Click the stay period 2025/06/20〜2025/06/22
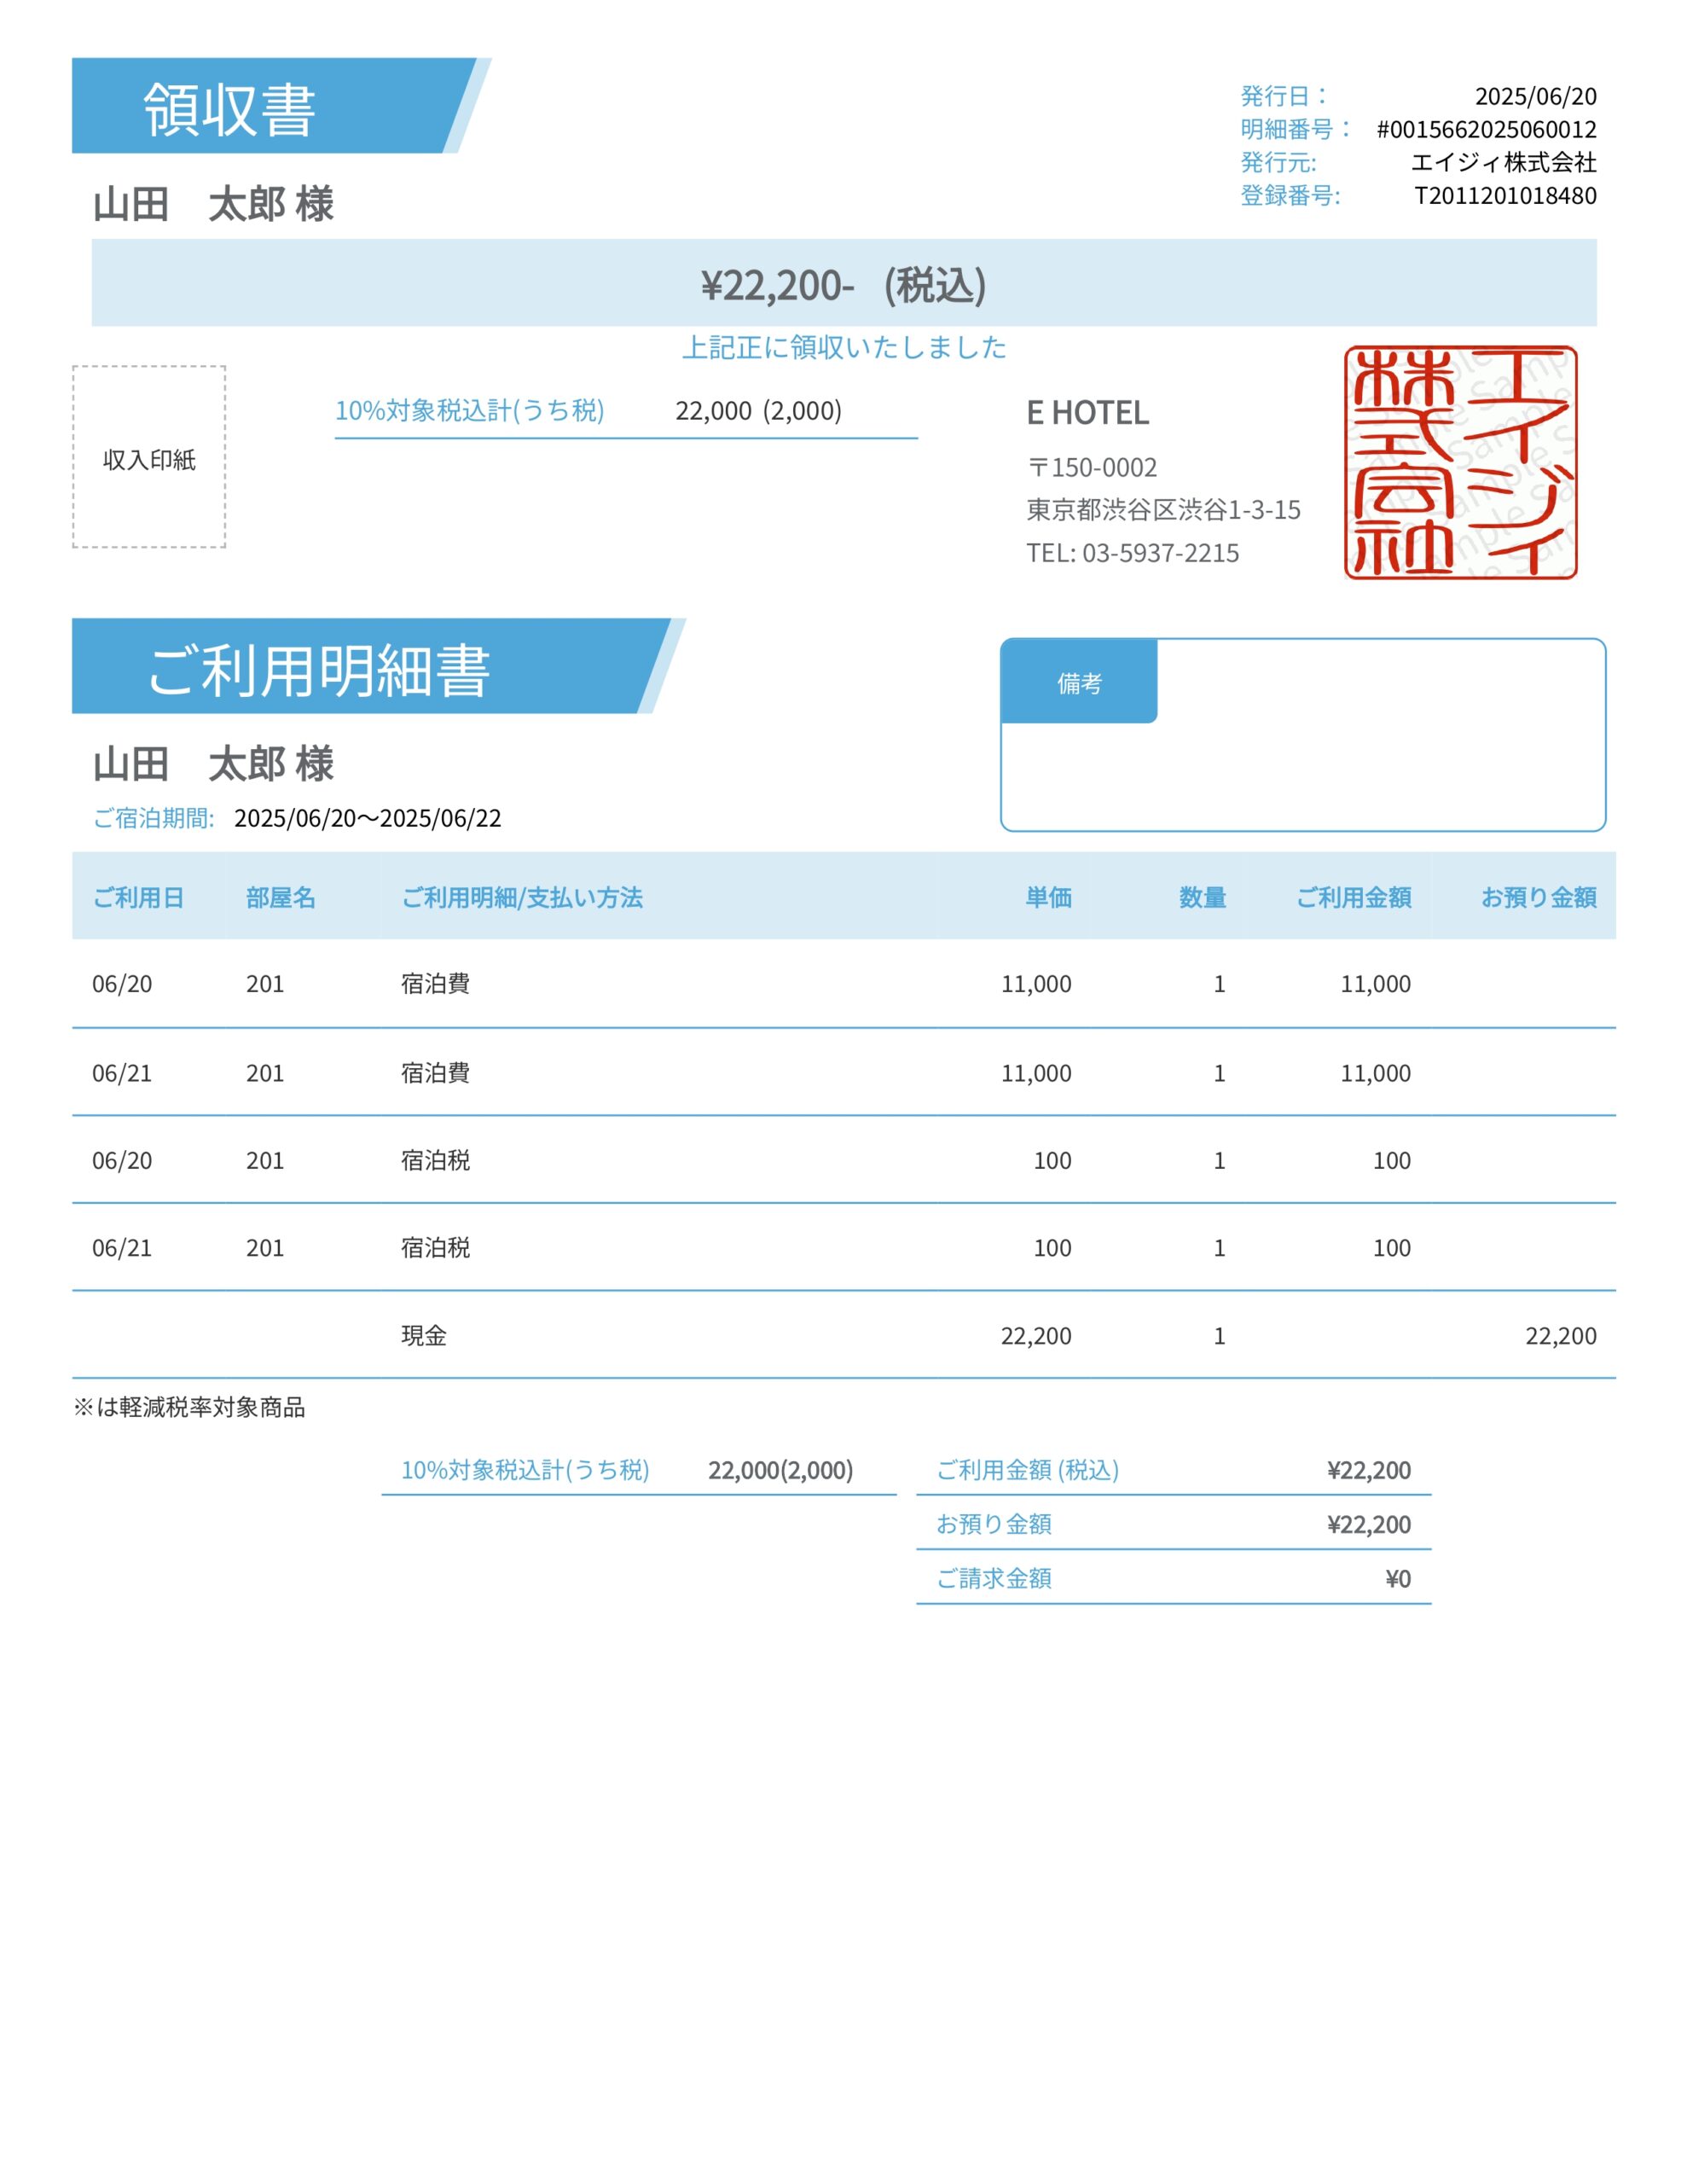The image size is (1687, 2184). tap(367, 818)
